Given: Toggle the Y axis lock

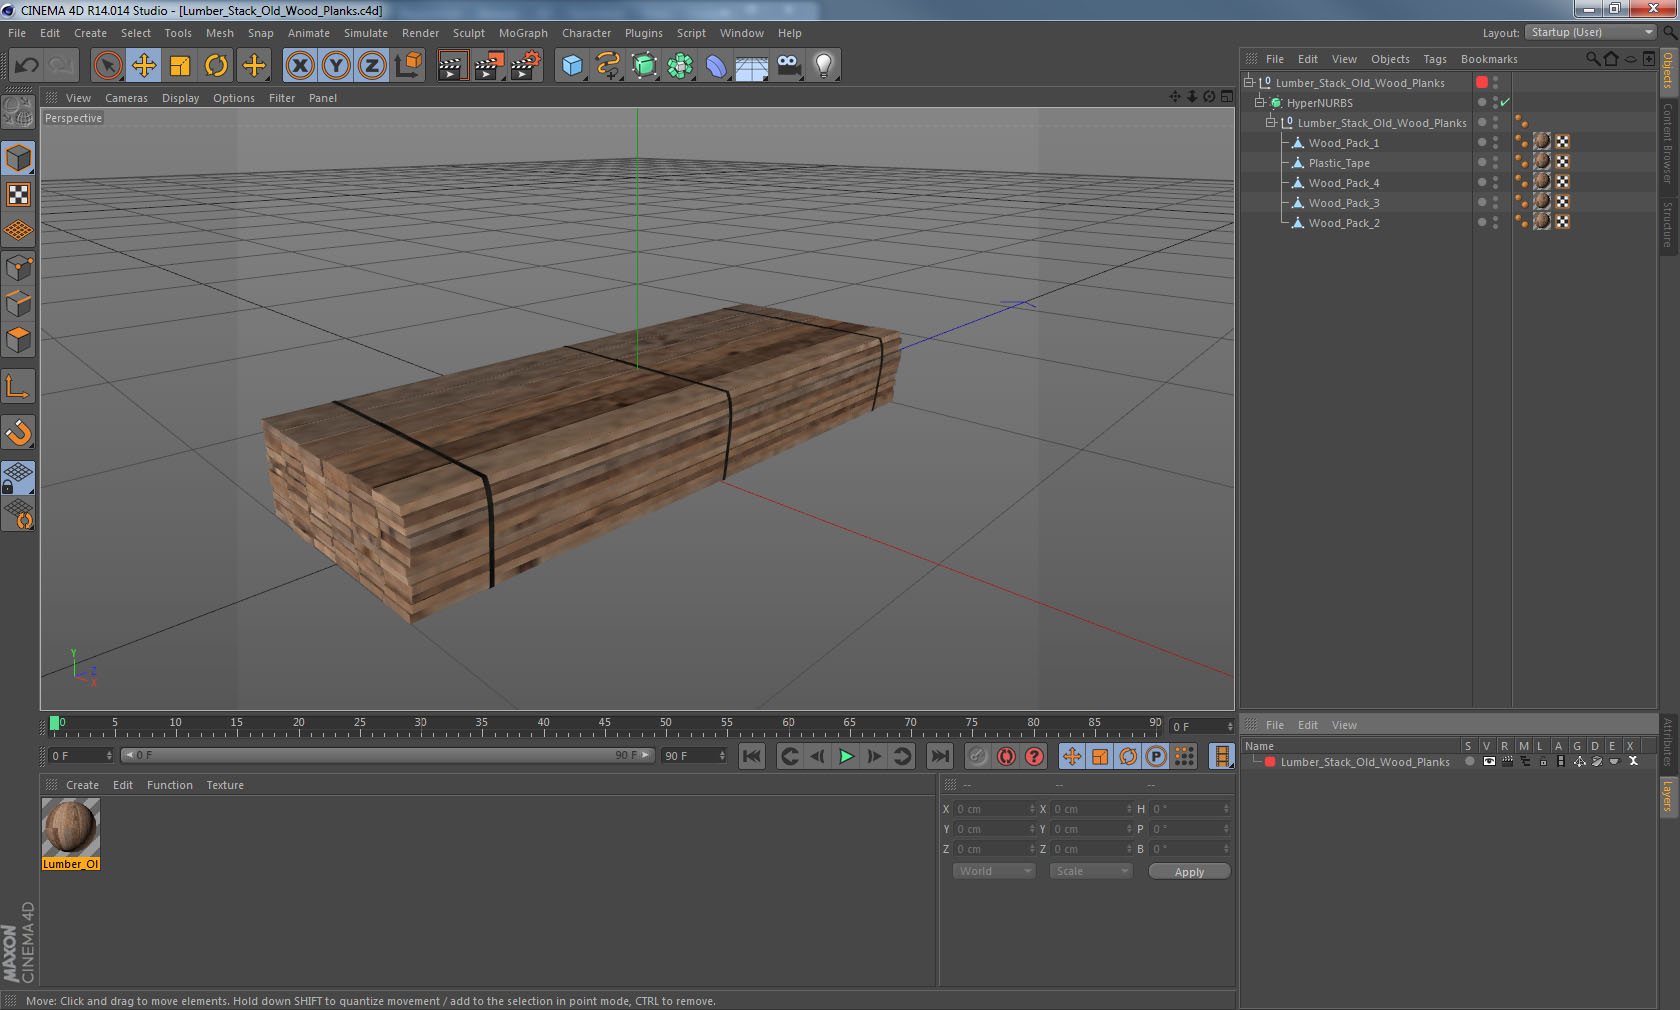Looking at the screenshot, I should coord(336,66).
